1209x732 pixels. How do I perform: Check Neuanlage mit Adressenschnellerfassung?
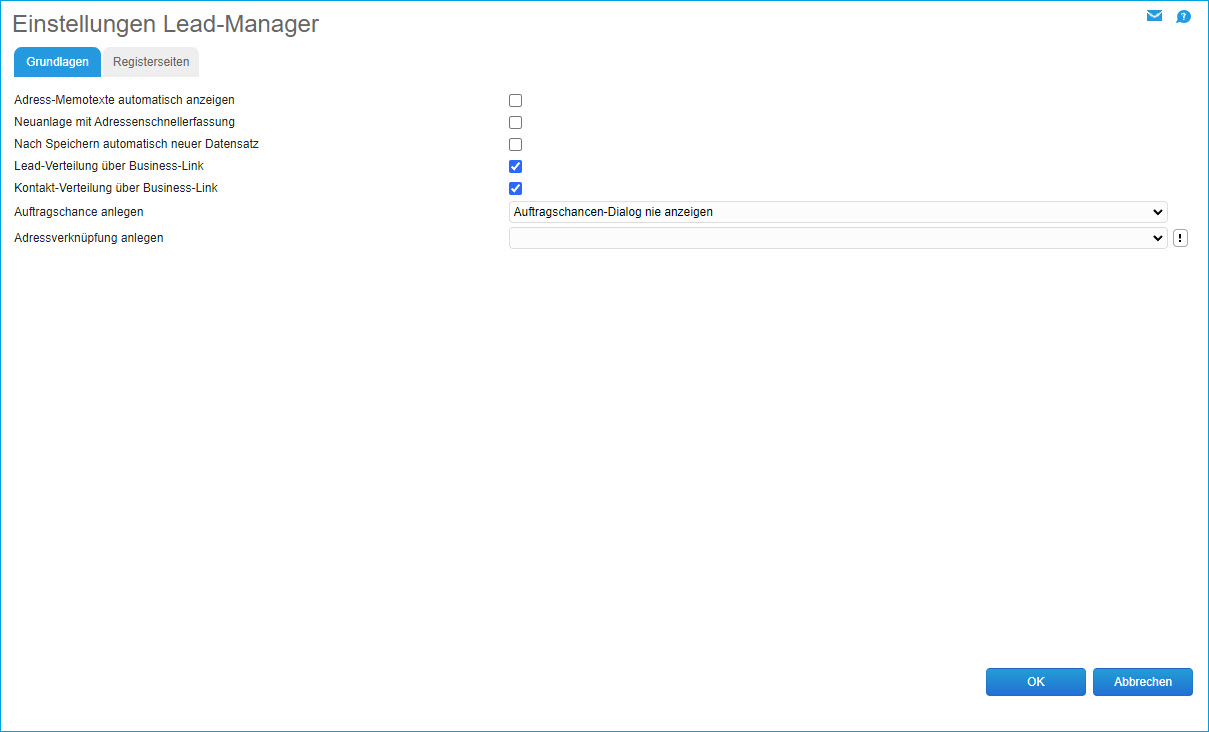pyautogui.click(x=515, y=122)
